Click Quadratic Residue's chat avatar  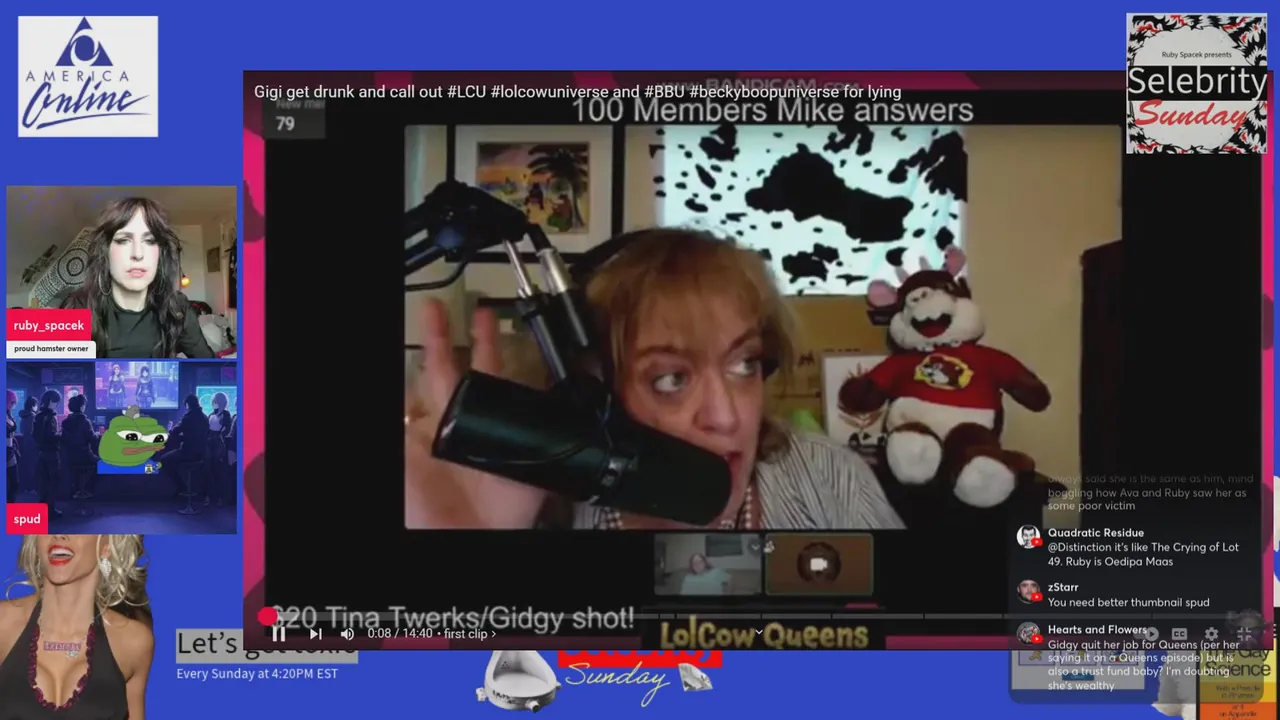click(x=1028, y=537)
